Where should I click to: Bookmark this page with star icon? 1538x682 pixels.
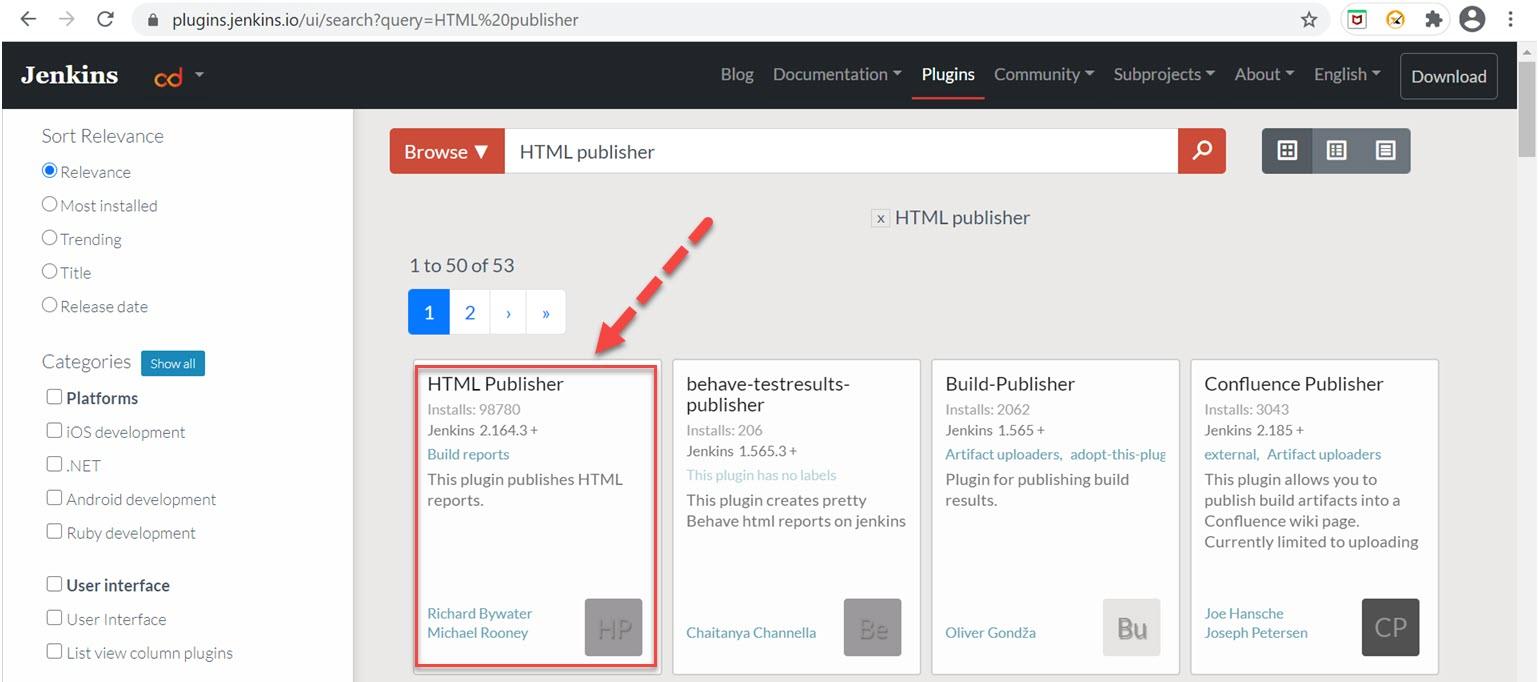[1309, 19]
